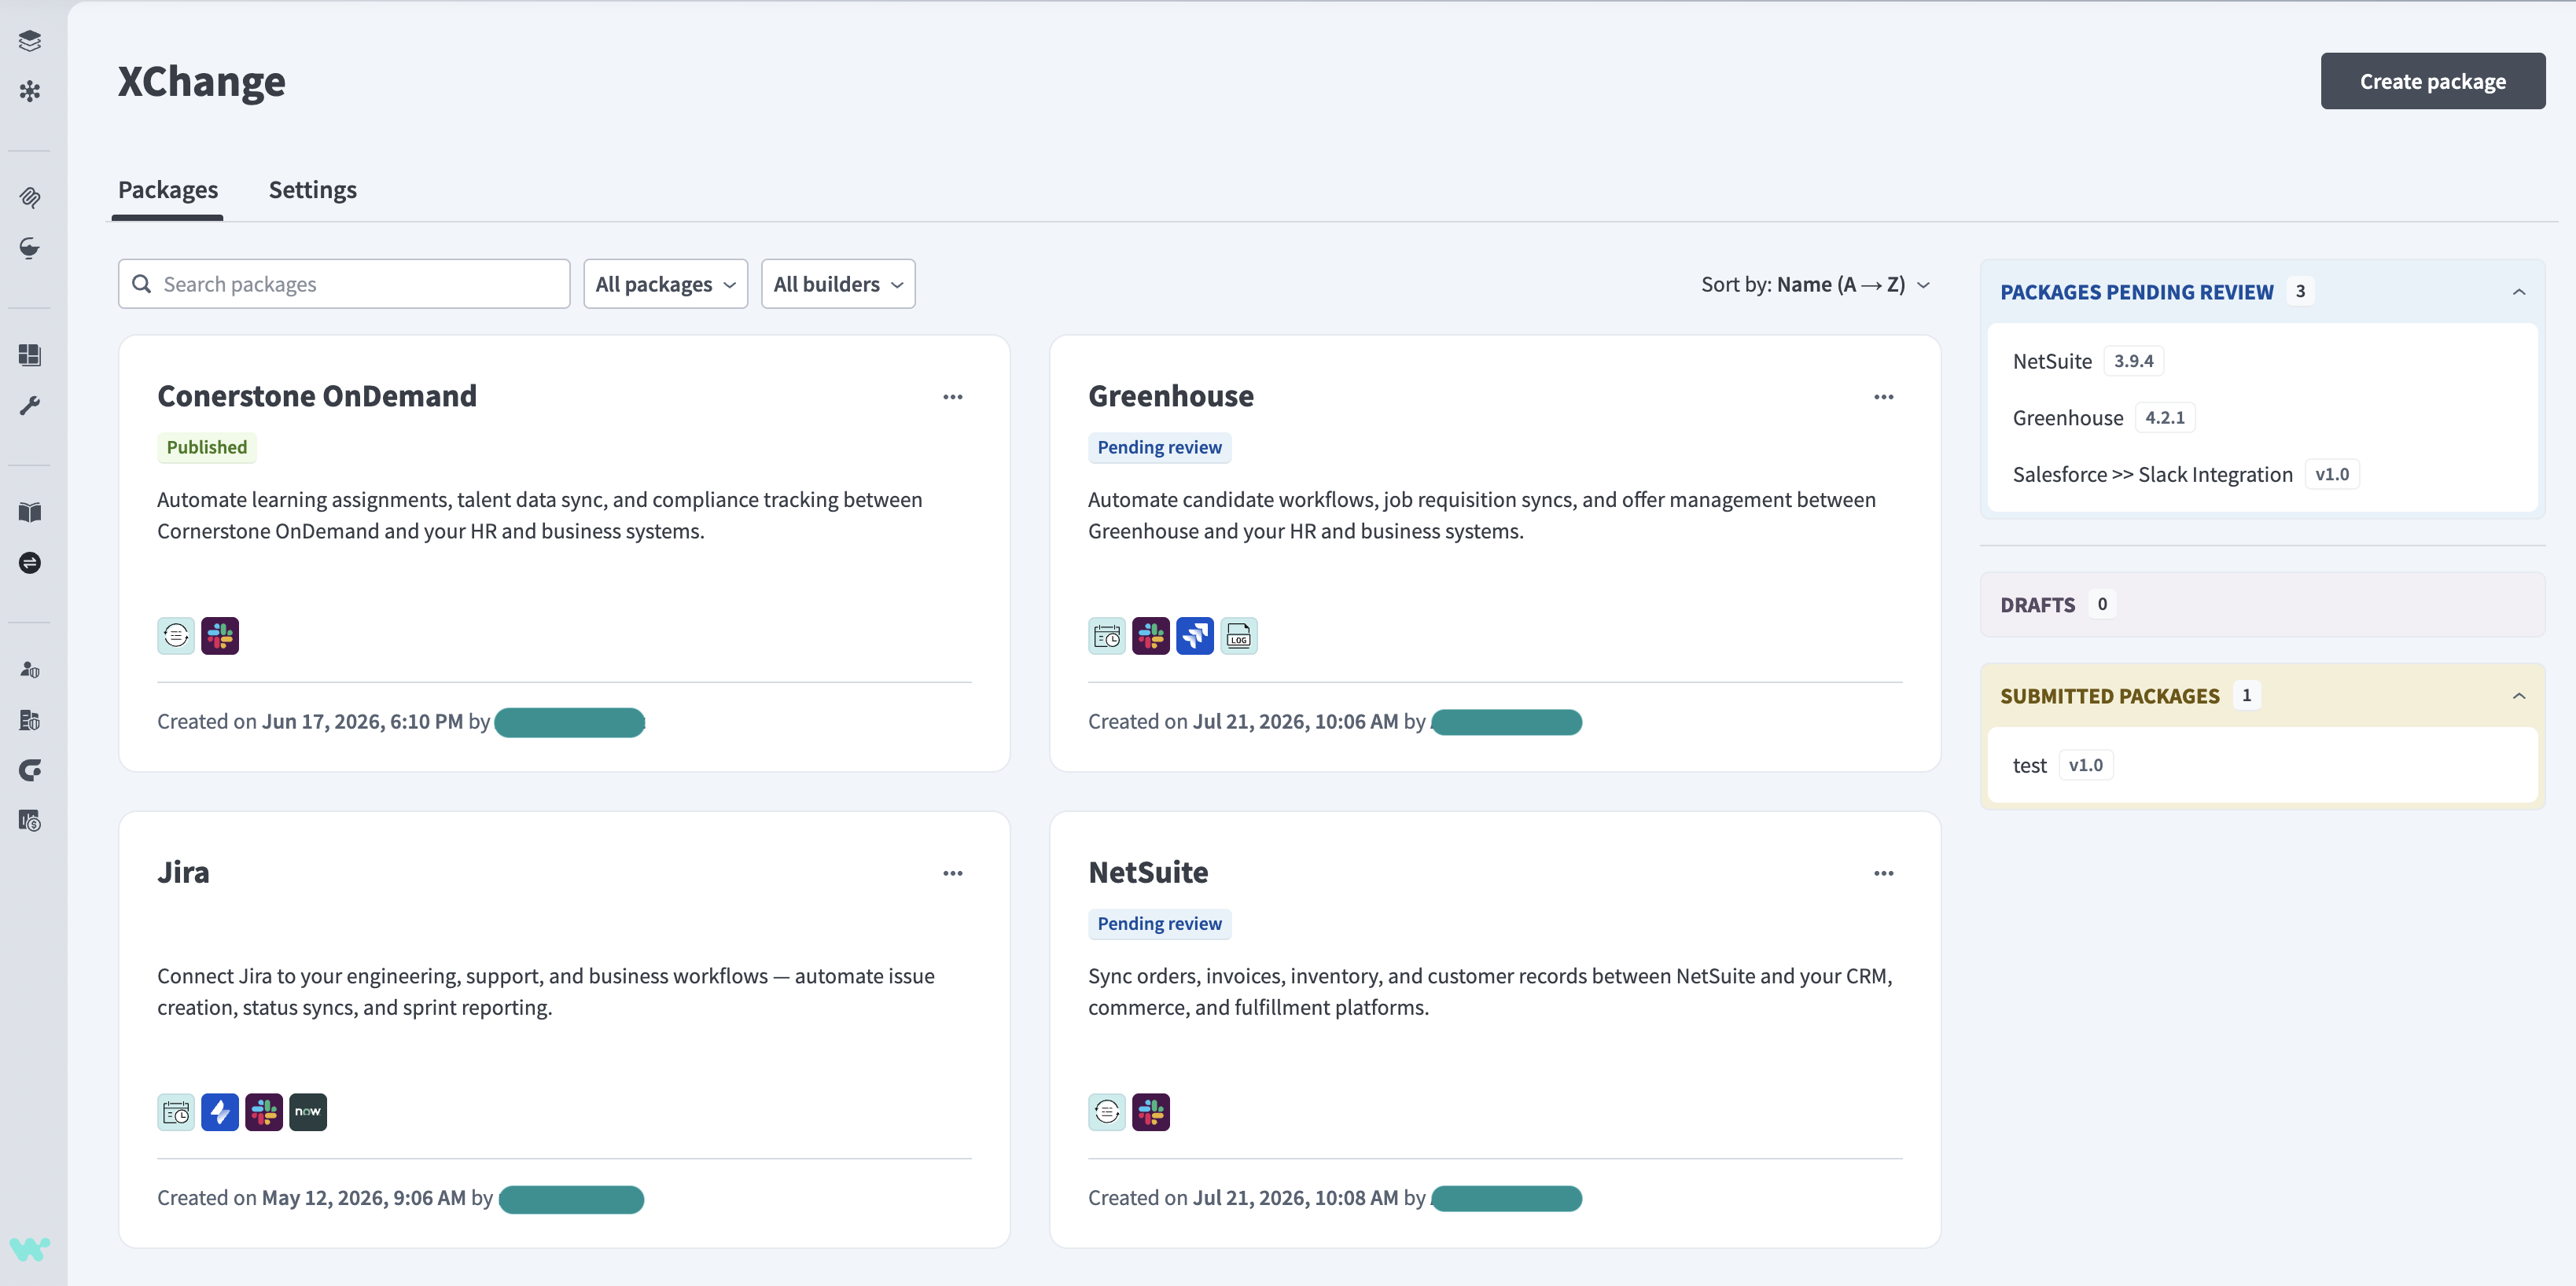The image size is (2576, 1286).
Task: Click the Jun 17, 2026, 6:10 PM date
Action: pos(362,721)
